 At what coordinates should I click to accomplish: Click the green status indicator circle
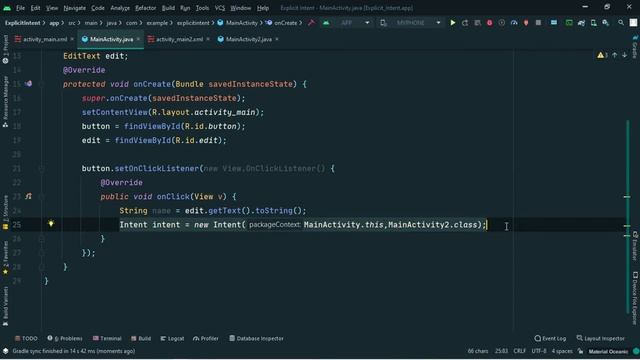coord(636,351)
